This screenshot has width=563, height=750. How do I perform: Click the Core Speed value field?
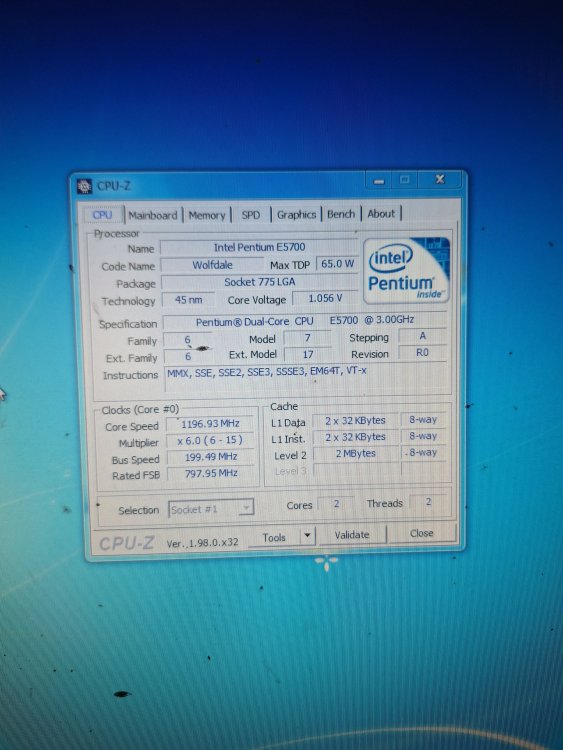pyautogui.click(x=210, y=424)
